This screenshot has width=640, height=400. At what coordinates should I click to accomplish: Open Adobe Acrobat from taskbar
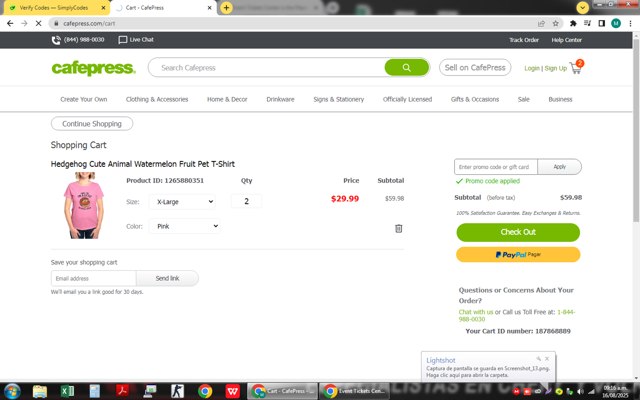pos(122,391)
